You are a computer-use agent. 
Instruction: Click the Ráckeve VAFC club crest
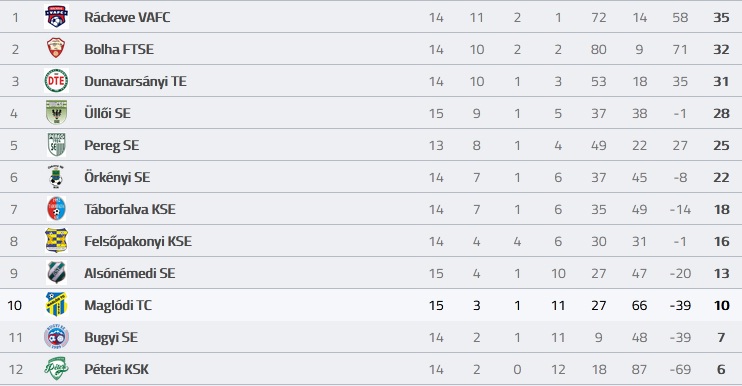pos(56,17)
